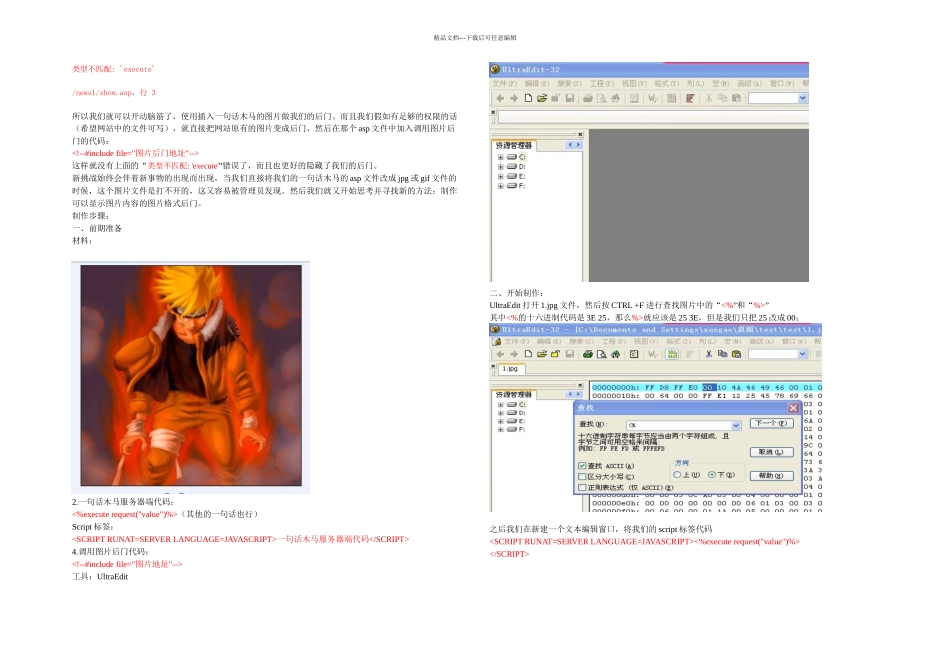Open 文件(F) menu in the empty UltraEdit window
The image size is (950, 672).
tap(505, 84)
